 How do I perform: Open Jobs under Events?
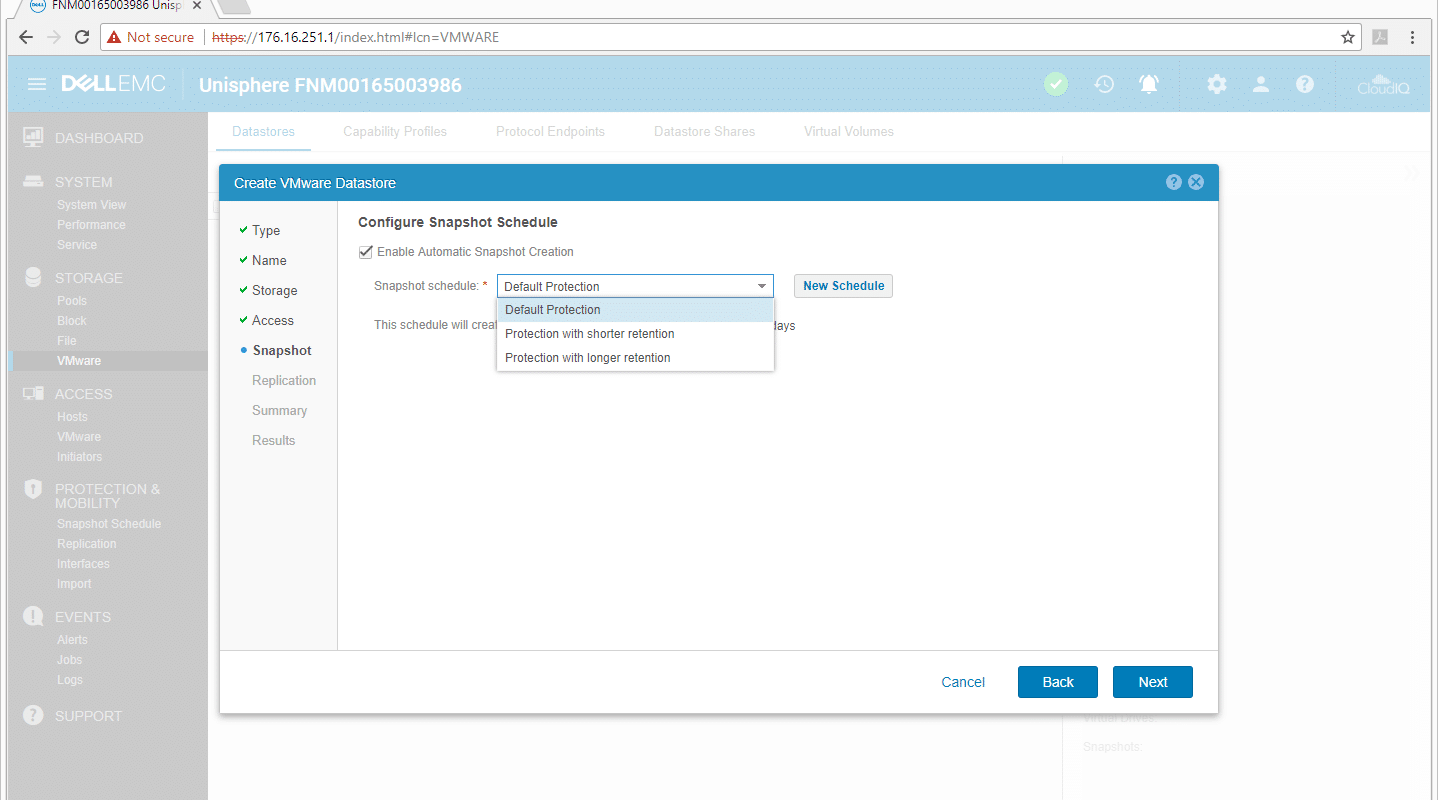(70, 660)
